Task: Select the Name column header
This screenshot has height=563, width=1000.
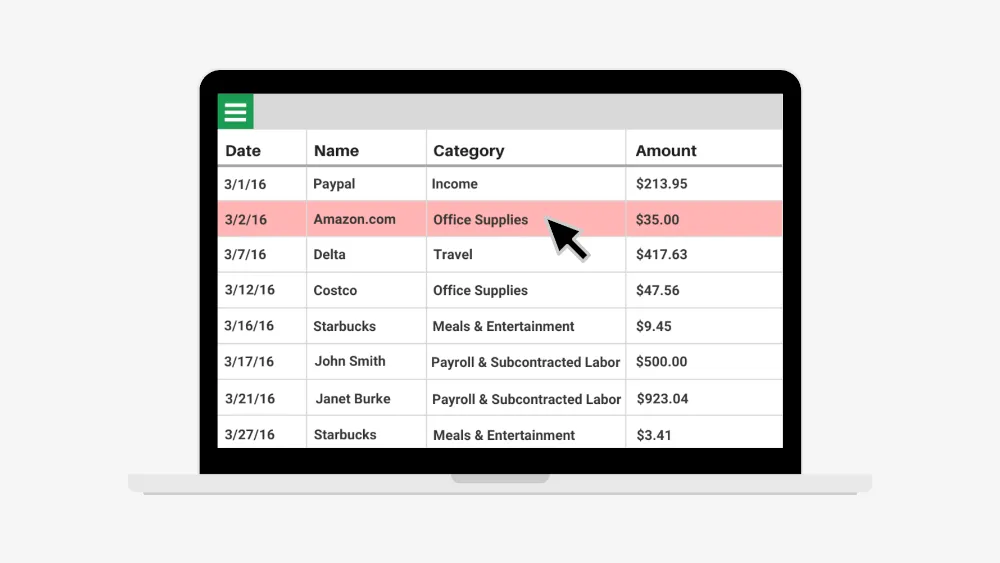Action: point(336,151)
